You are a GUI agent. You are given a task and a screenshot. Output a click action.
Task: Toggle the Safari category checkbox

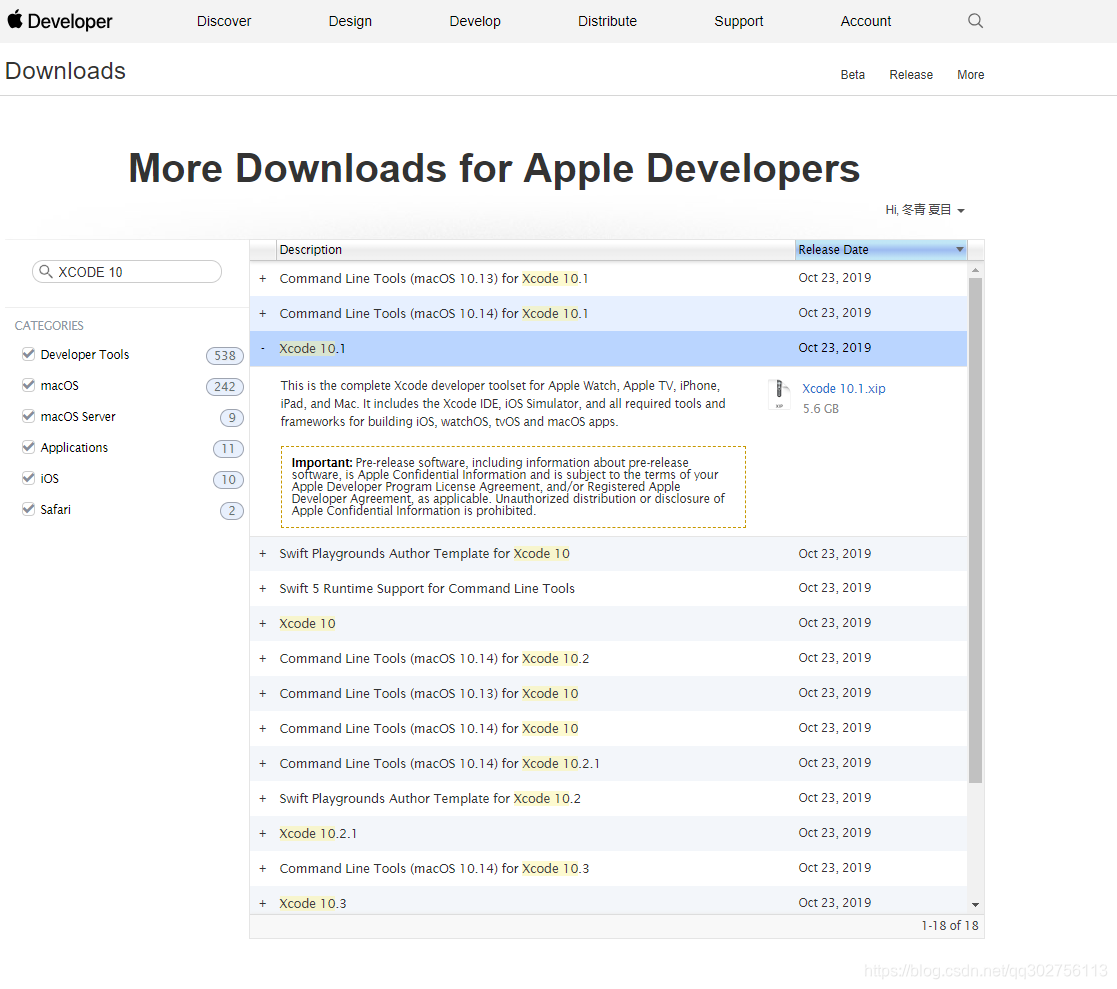[28, 509]
